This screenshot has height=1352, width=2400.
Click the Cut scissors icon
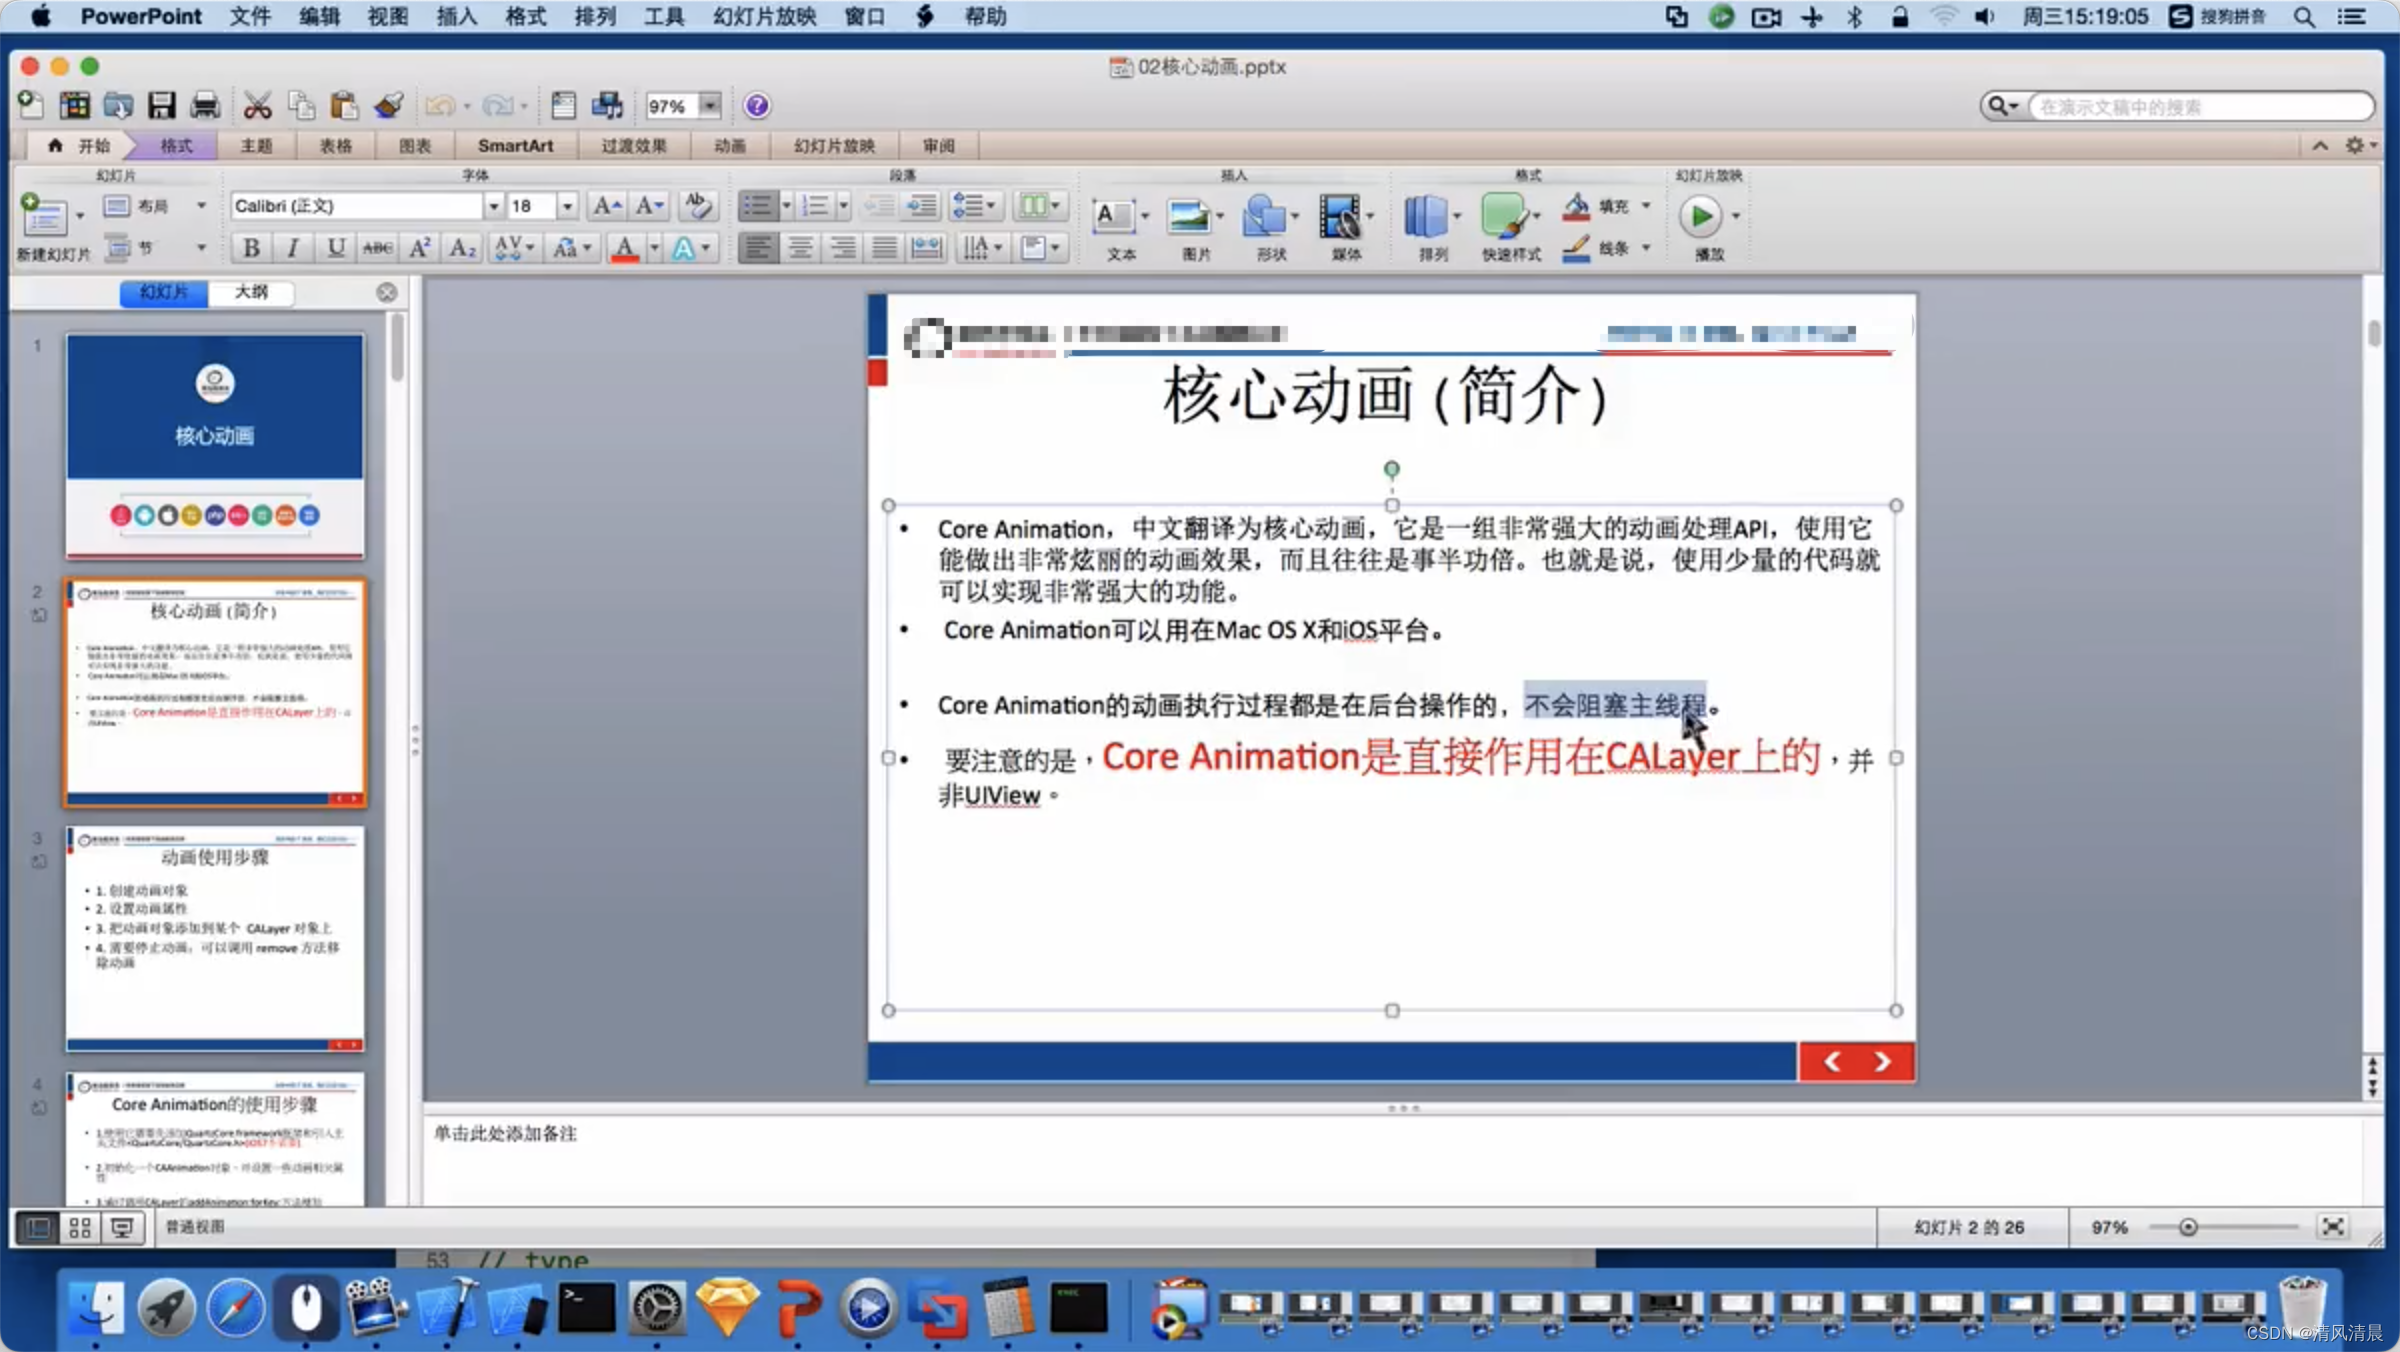257,105
